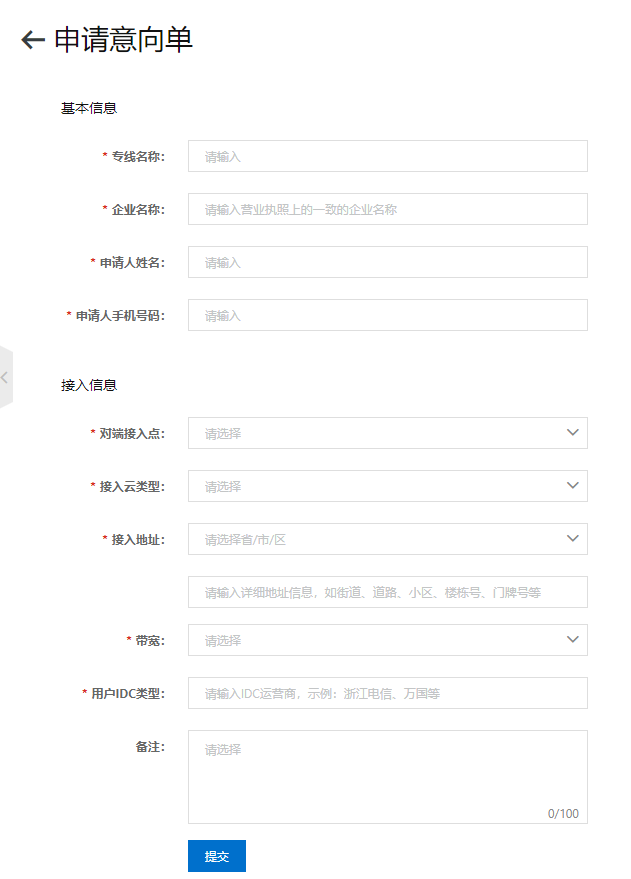Click the 企业名称 input field

388,209
